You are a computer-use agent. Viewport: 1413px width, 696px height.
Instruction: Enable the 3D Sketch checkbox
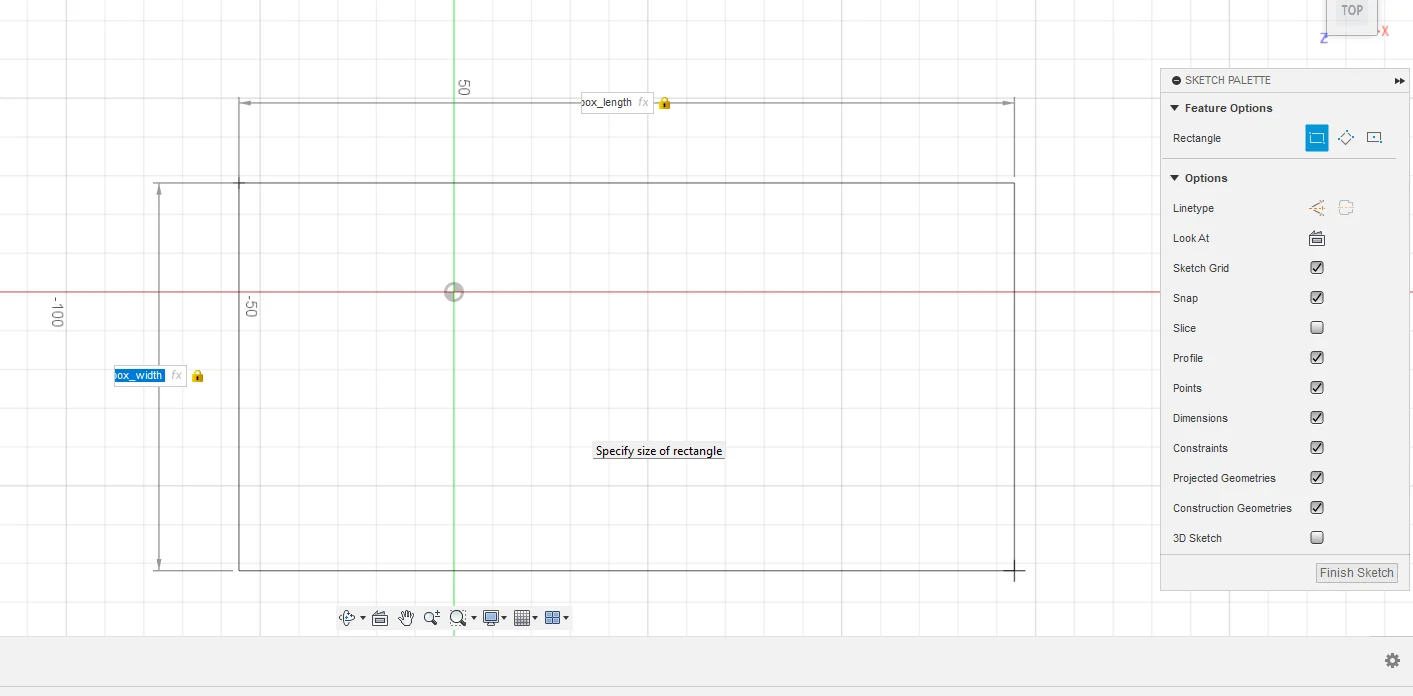click(1317, 538)
